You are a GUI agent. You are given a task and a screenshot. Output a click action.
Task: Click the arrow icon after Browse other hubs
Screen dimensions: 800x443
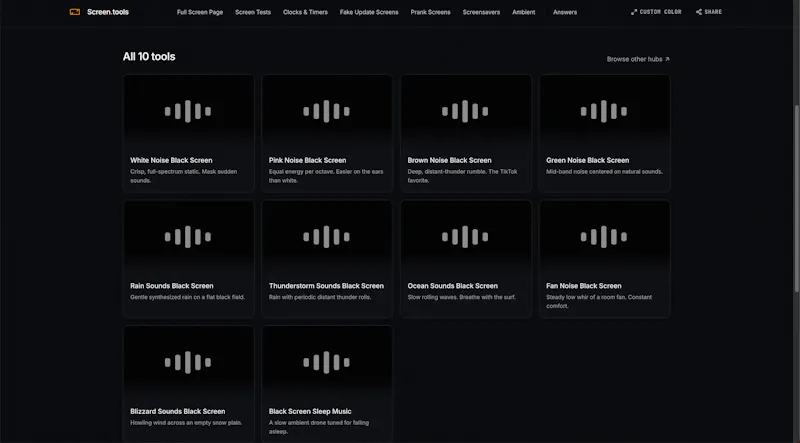pyautogui.click(x=667, y=59)
